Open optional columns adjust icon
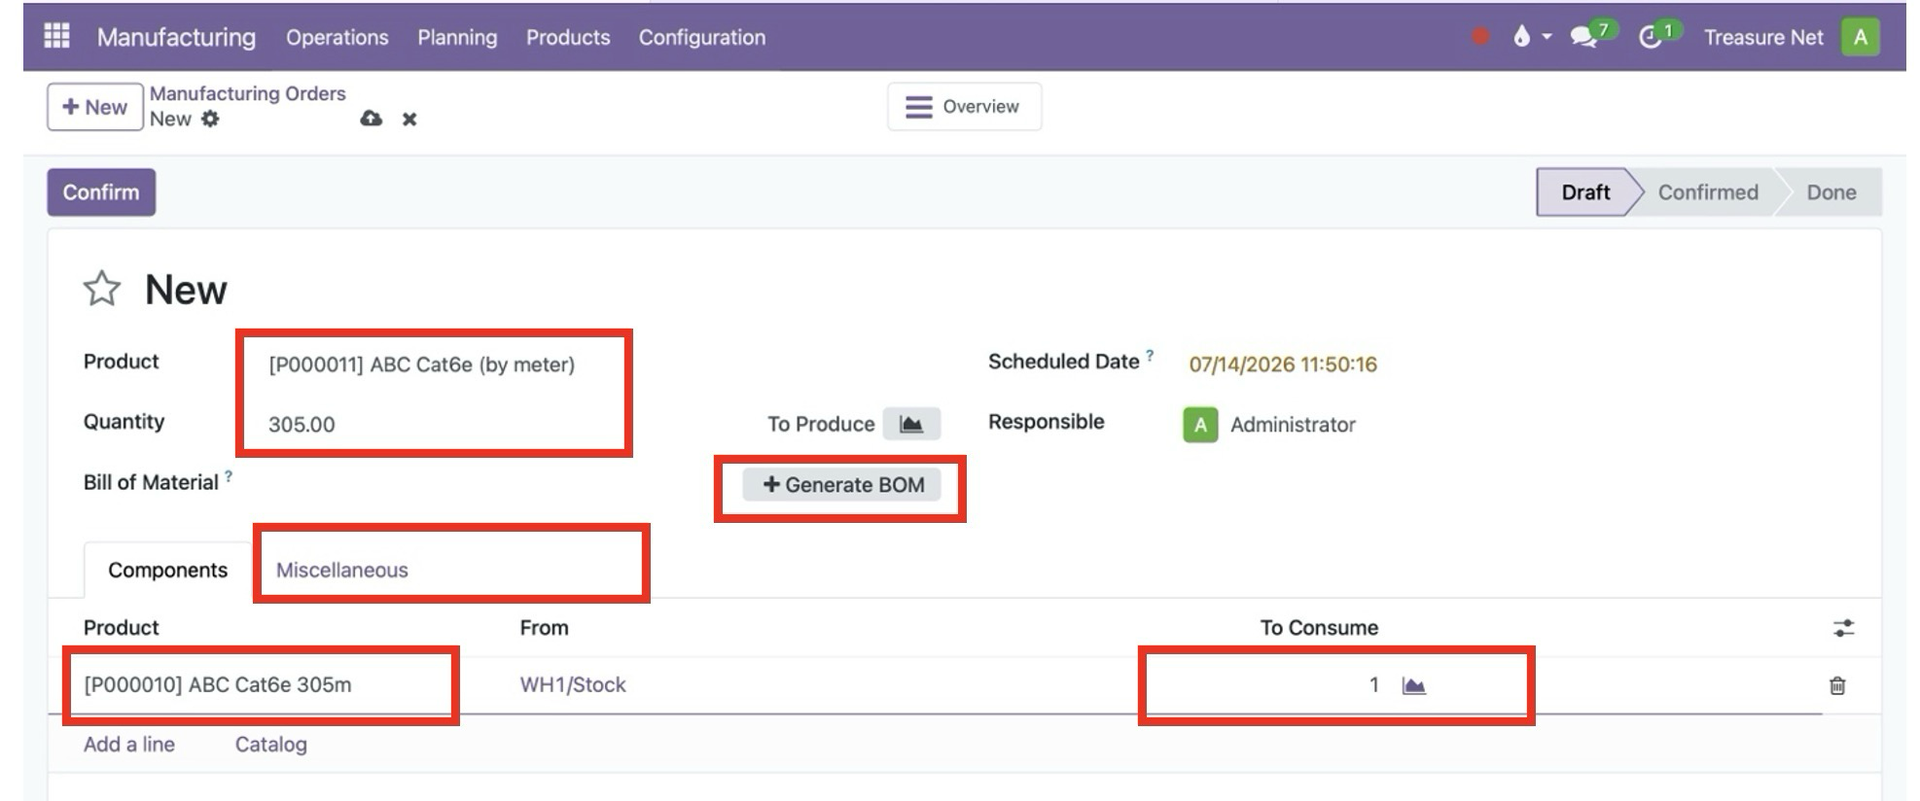This screenshot has width=1920, height=801. (1843, 628)
